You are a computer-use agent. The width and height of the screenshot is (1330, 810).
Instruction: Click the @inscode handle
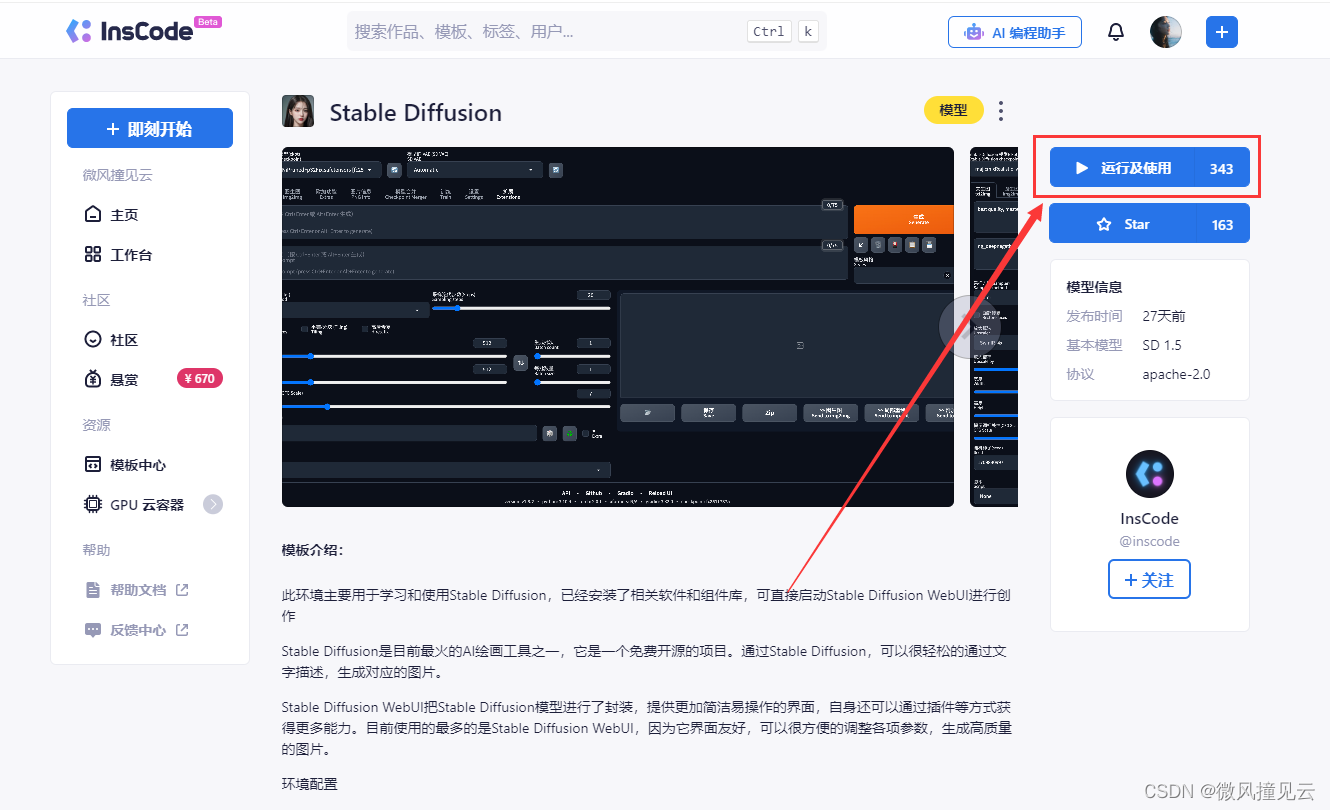(1149, 541)
